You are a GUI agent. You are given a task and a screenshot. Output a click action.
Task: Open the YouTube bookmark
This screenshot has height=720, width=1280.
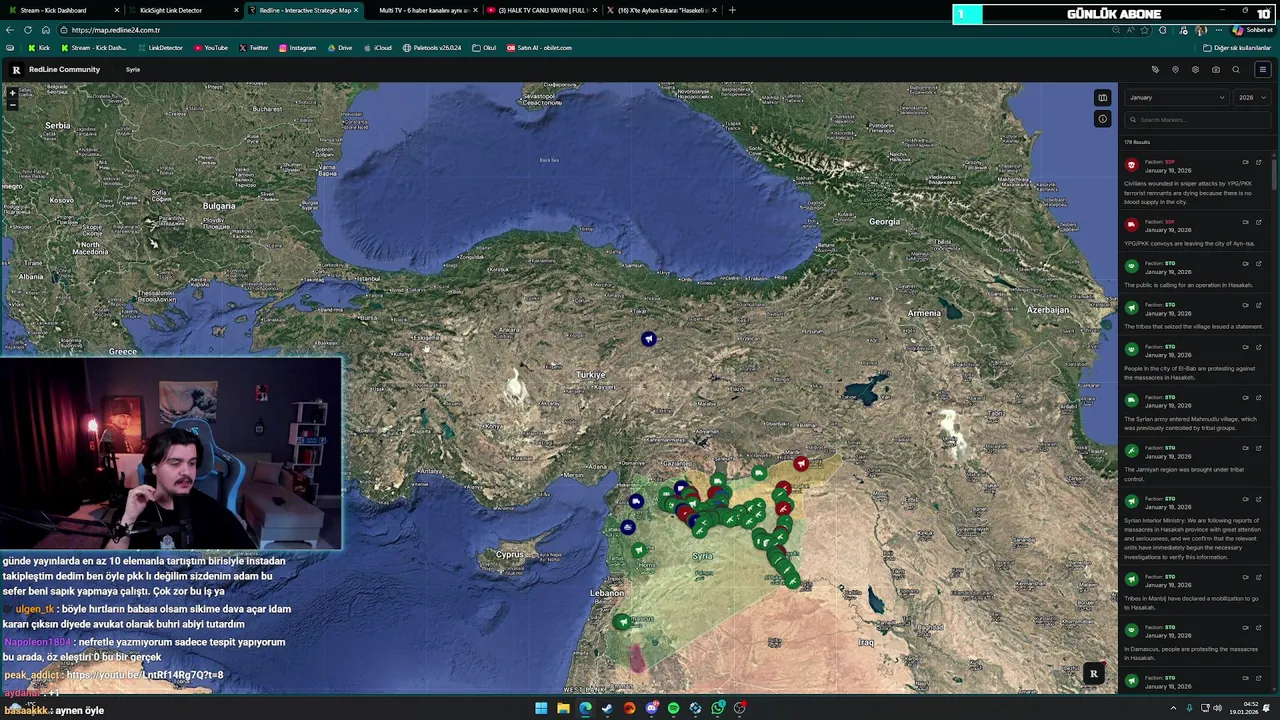211,48
